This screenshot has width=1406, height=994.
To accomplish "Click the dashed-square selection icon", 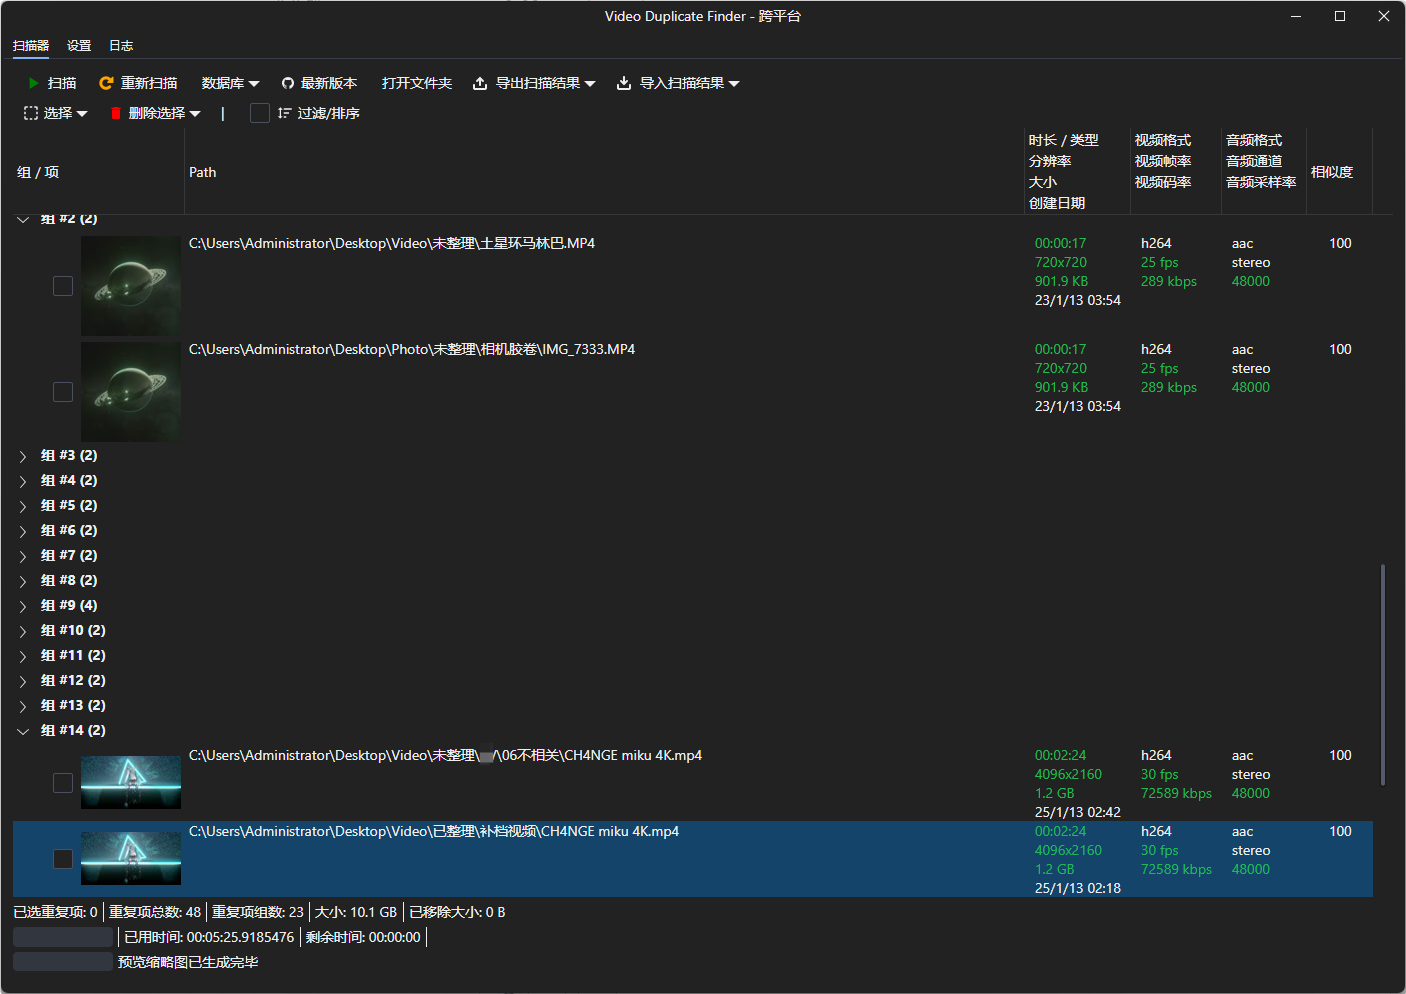I will [x=31, y=114].
